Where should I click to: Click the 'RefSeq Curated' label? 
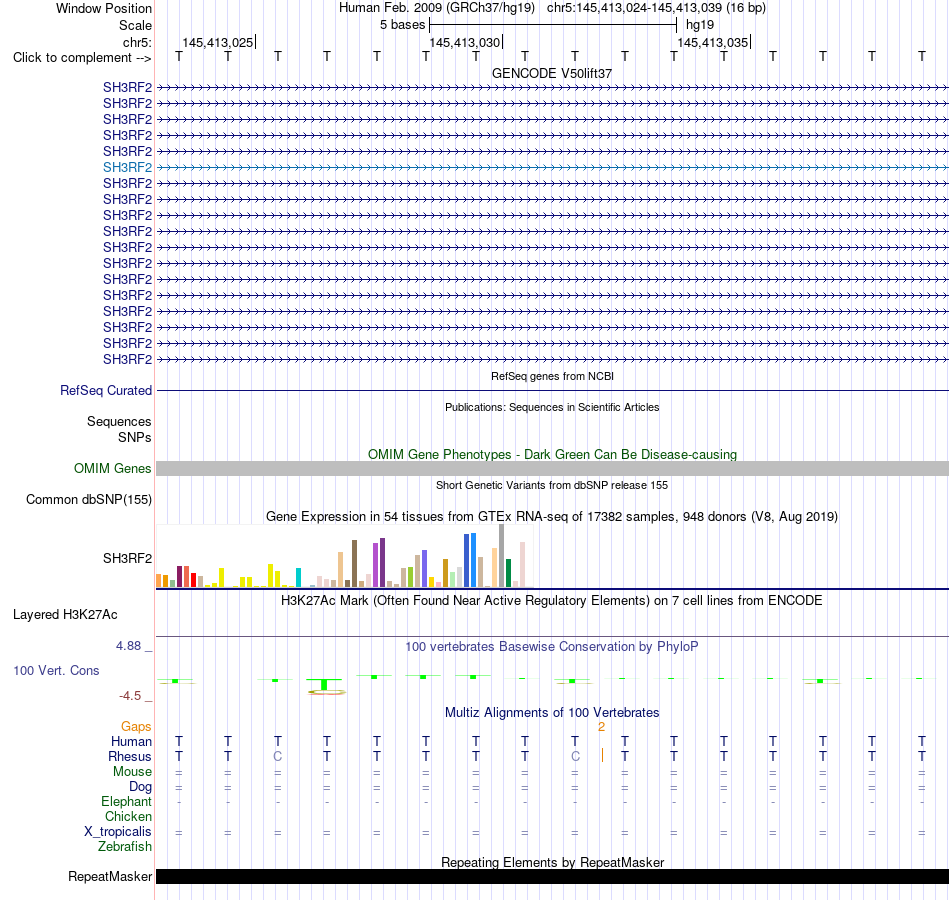click(x=105, y=390)
